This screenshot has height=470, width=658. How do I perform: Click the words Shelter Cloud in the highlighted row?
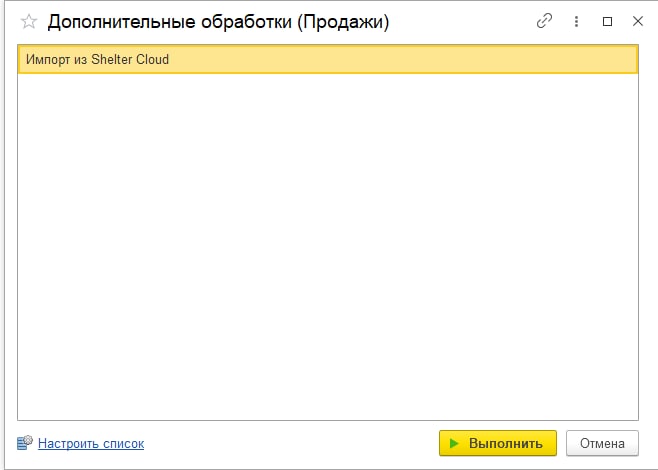point(130,60)
